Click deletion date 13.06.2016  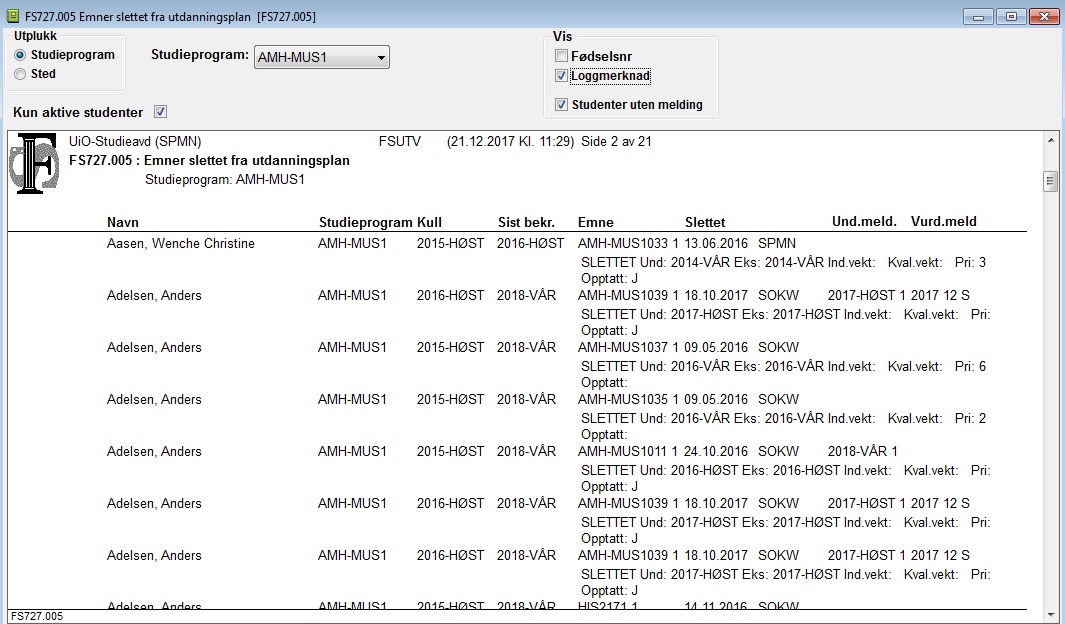point(716,243)
